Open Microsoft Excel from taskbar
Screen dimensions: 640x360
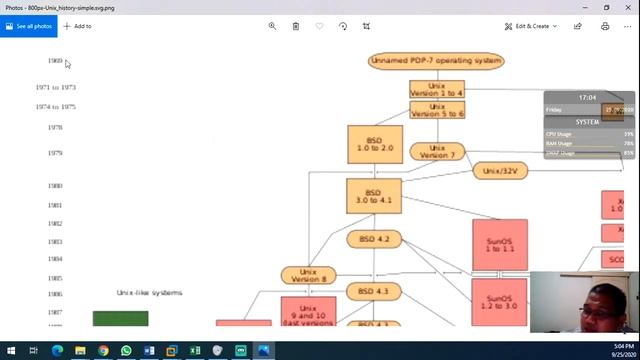[x=195, y=351]
